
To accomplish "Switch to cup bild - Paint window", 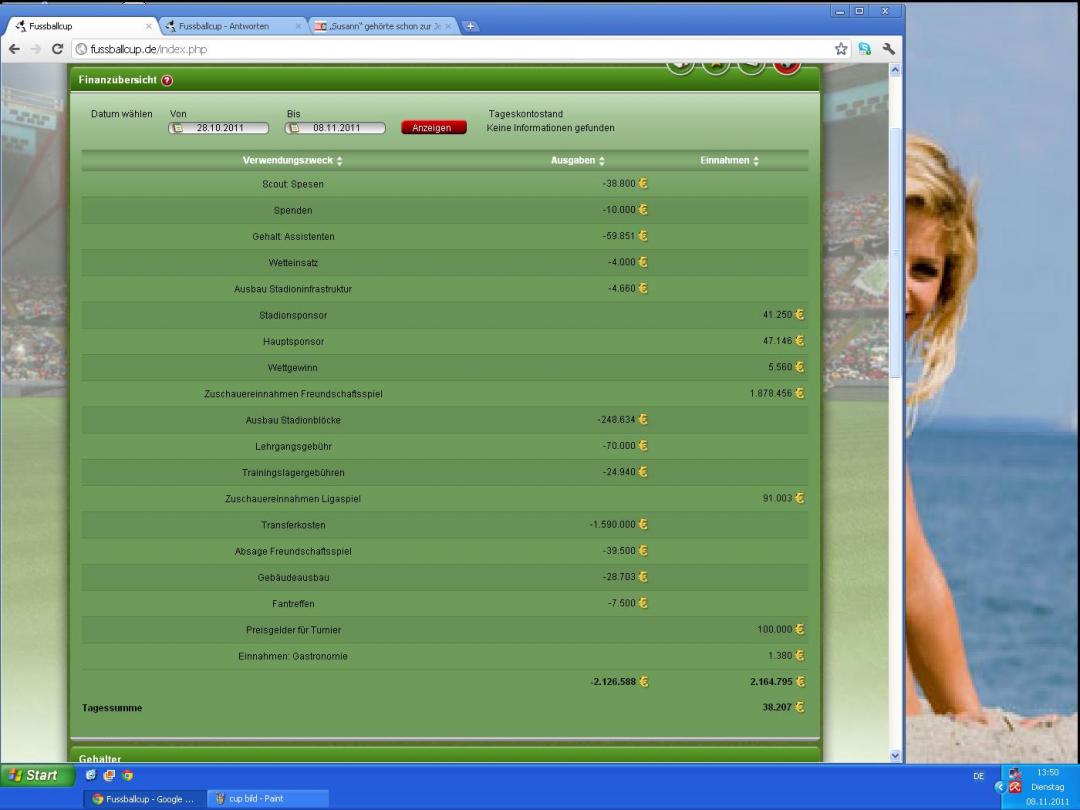I will coord(266,798).
